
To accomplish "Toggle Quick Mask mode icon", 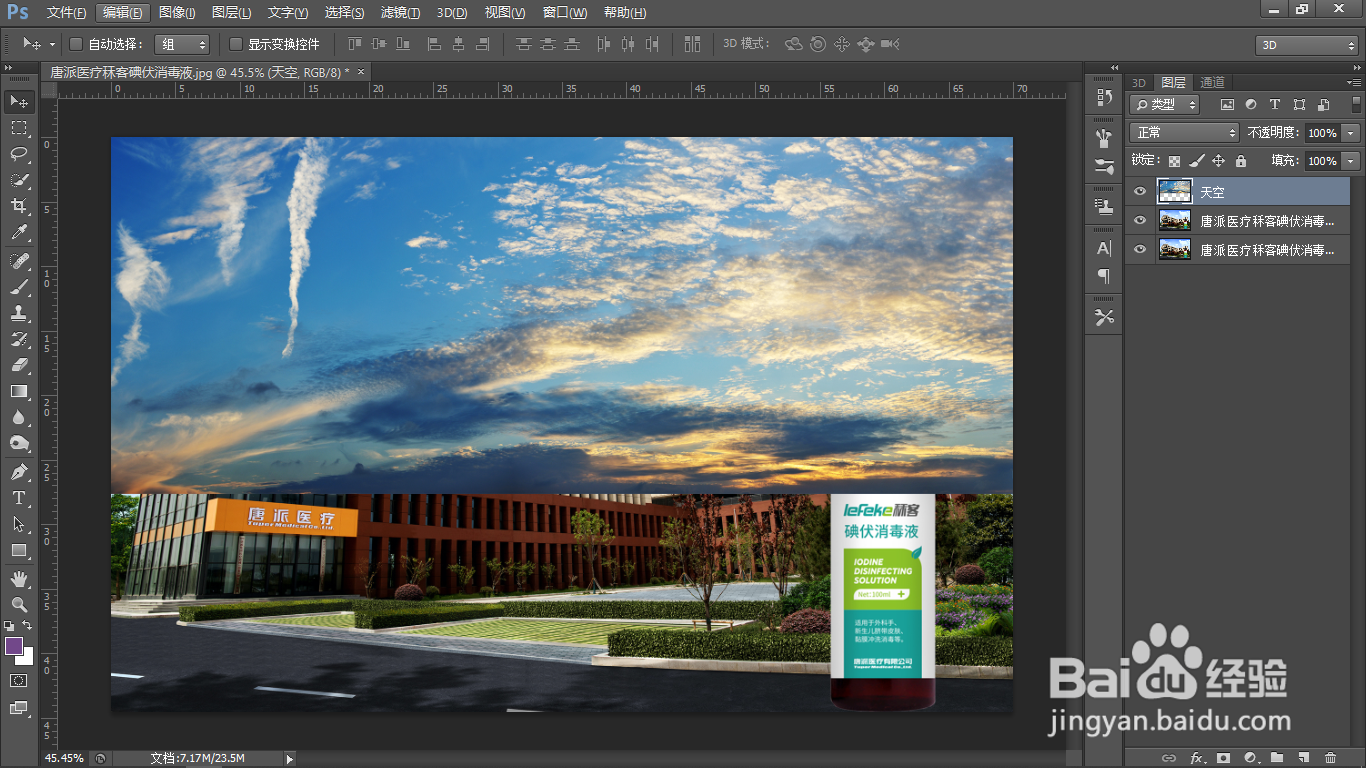I will 19,680.
